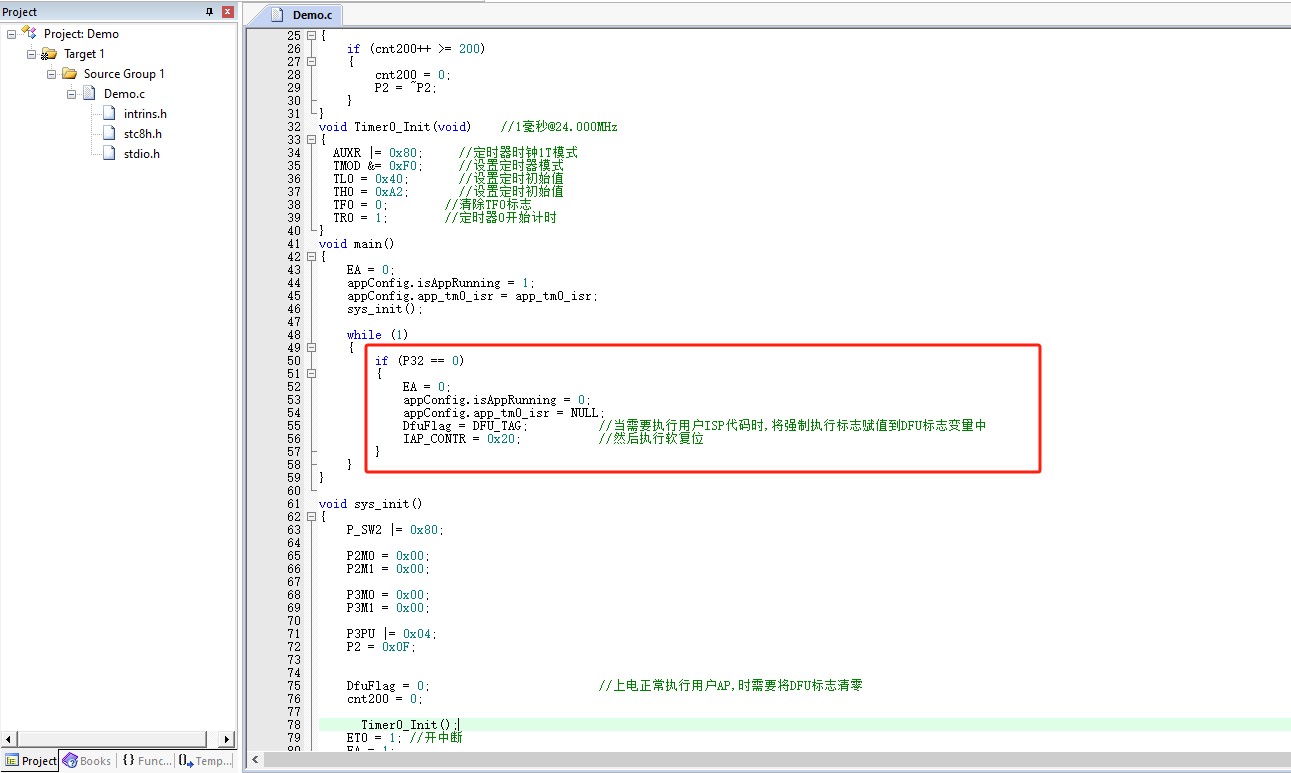Click "appConfig.app_tm0_isr = NULL;" line
Screen dimensions: 1291x773
coord(504,412)
